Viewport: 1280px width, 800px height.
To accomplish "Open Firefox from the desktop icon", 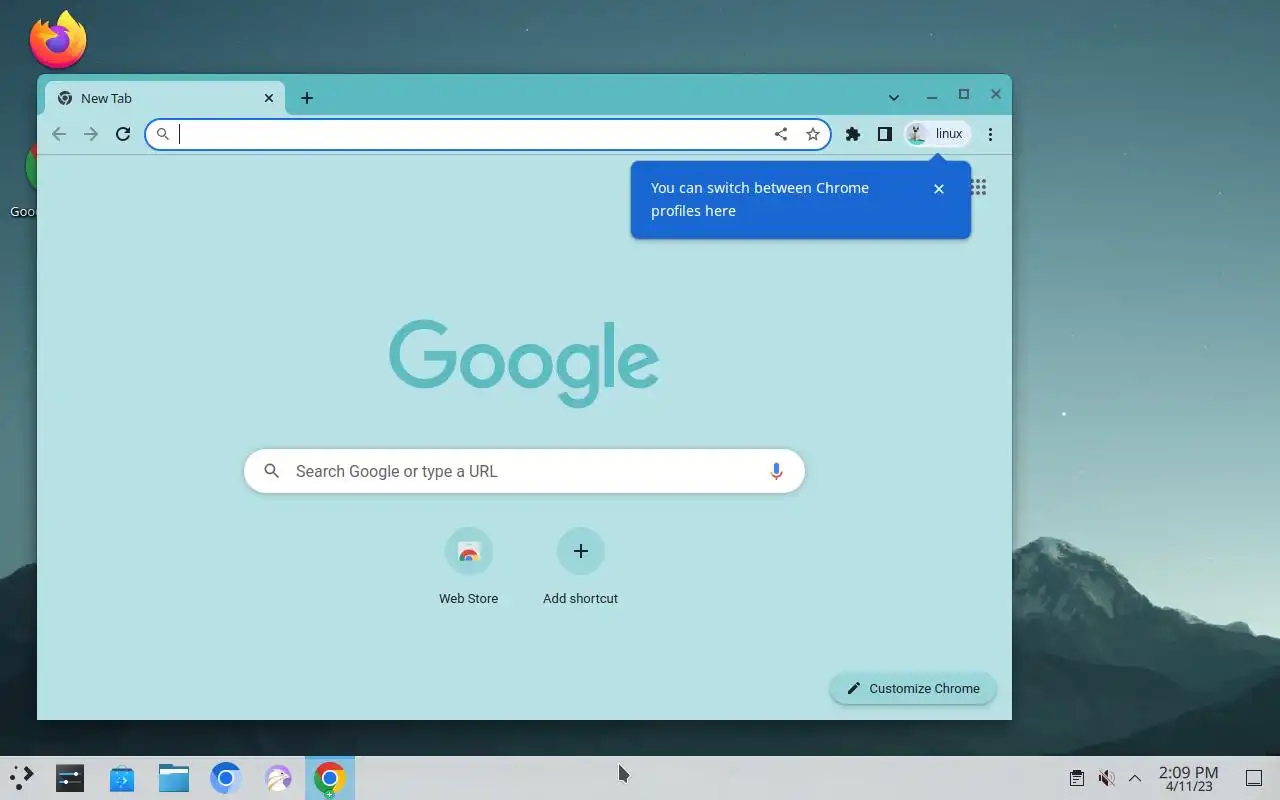I will click(x=58, y=40).
